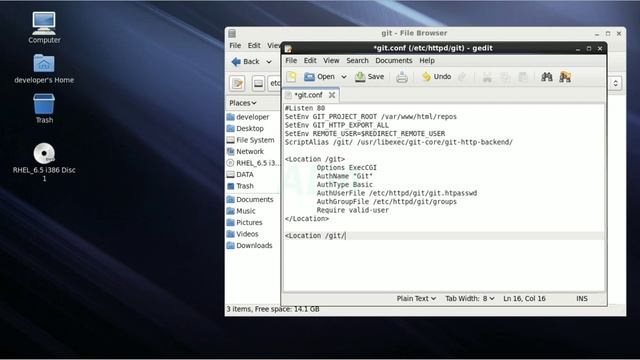The image size is (640, 360).
Task: Click the Open file button in gedit
Action: coord(320,77)
